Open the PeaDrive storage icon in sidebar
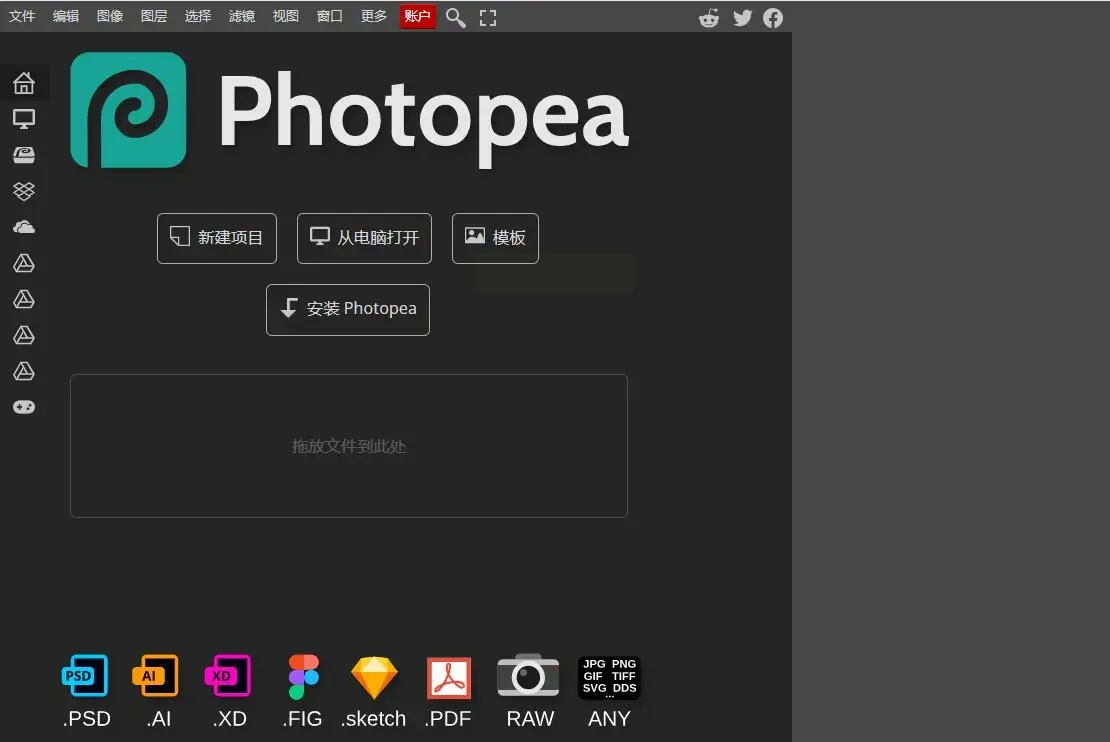1110x742 pixels. [x=24, y=155]
